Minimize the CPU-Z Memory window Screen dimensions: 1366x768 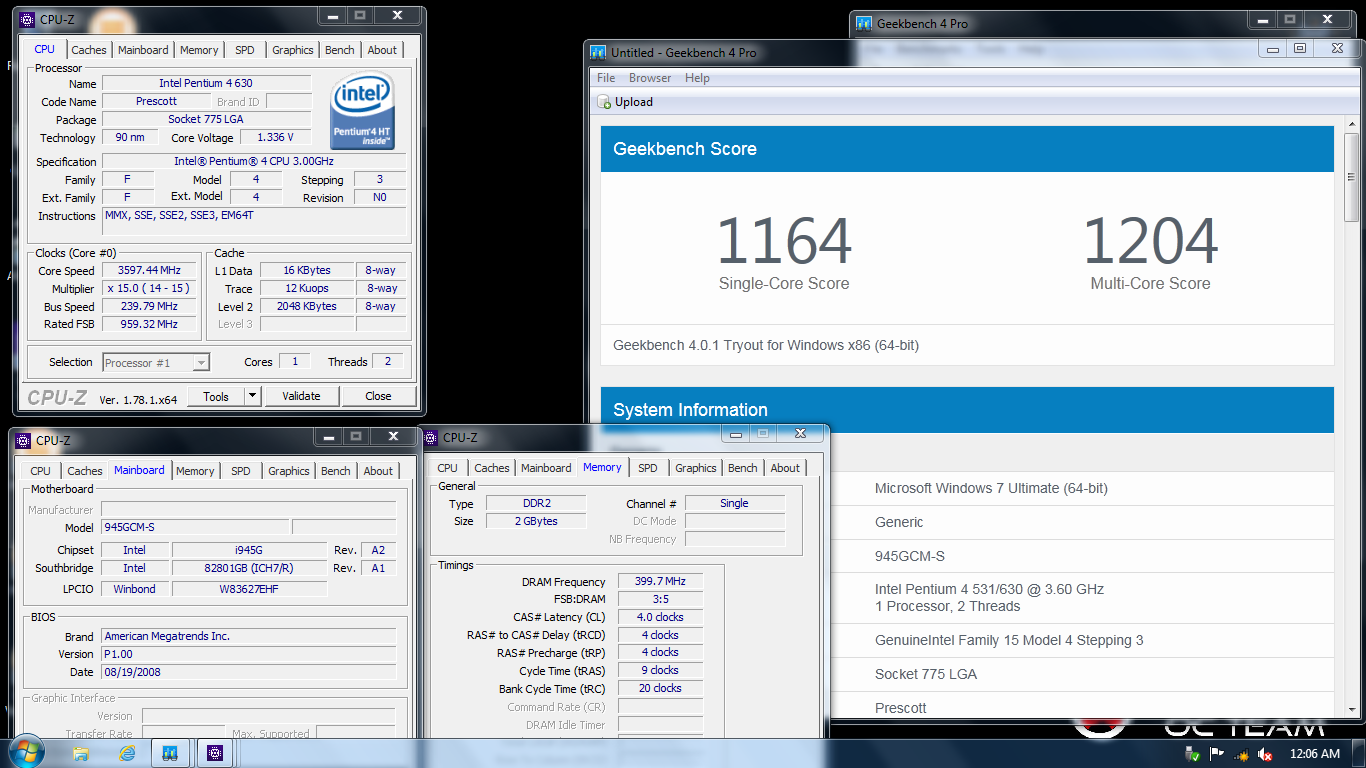coord(736,434)
